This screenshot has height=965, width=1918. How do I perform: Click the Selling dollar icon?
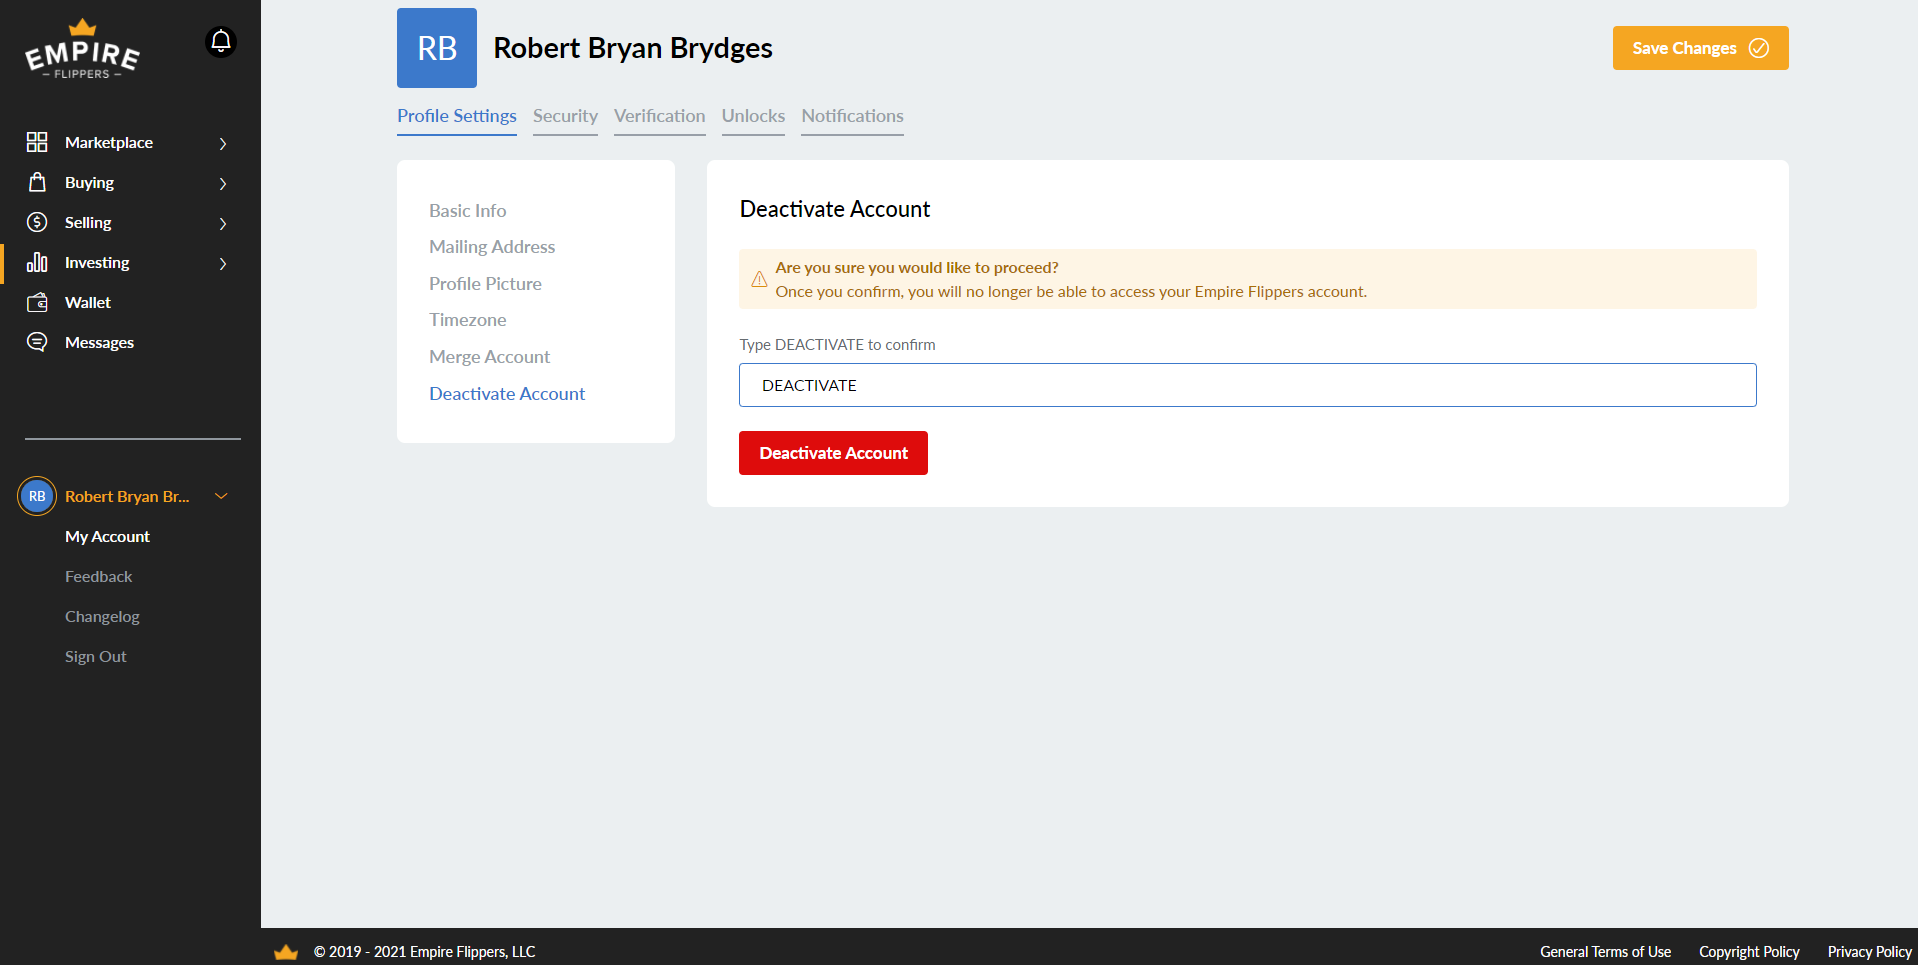coord(37,222)
